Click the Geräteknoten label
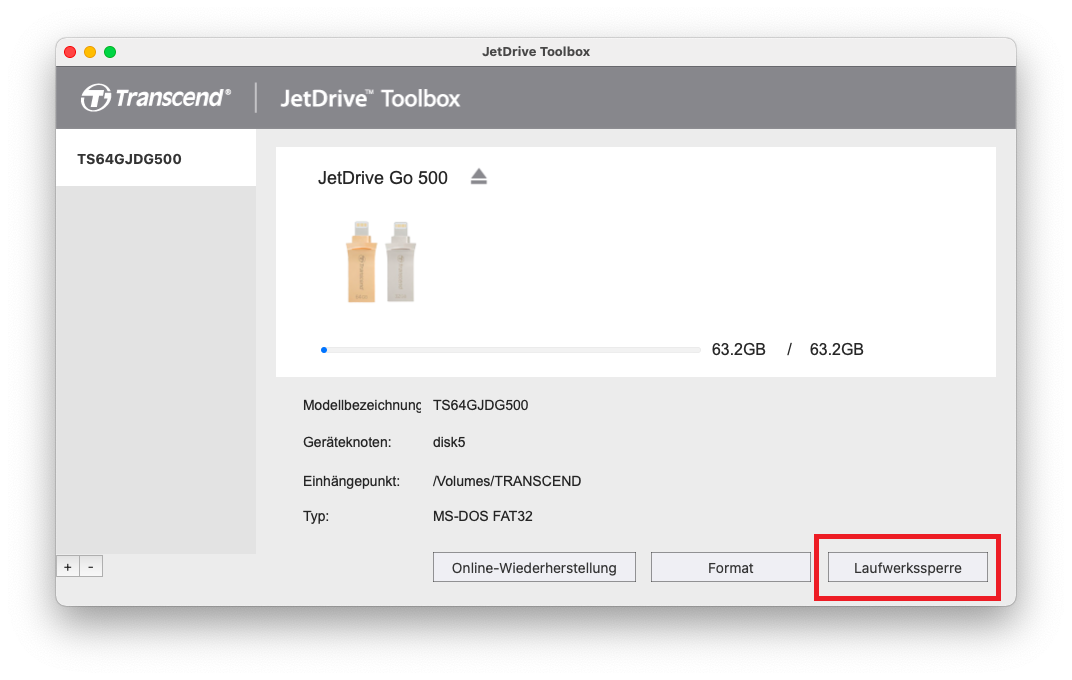 click(x=347, y=442)
